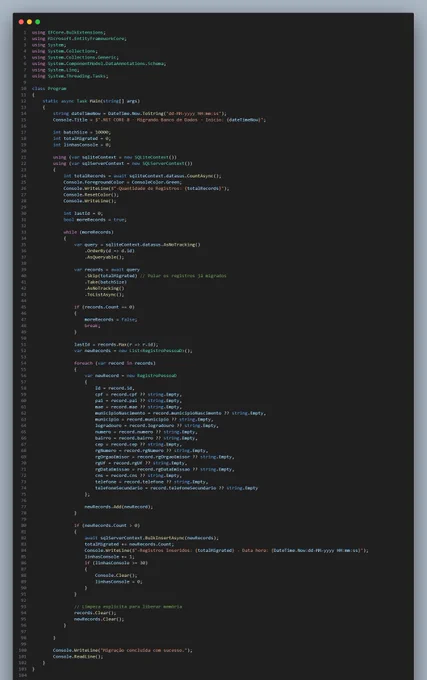Click the 'int totalRecords' CountAsync line
Screen dimensions: 427x680
(142, 176)
